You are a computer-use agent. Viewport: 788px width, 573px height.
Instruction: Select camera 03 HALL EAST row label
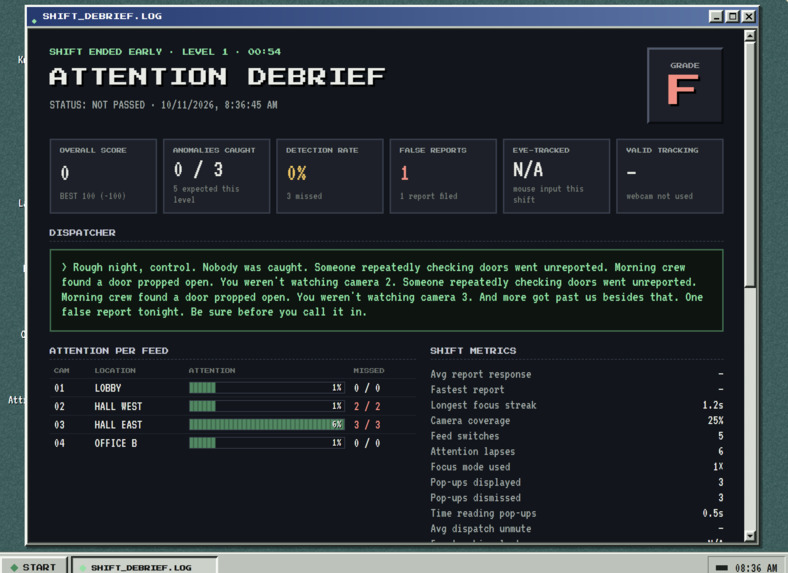pyautogui.click(x=118, y=425)
